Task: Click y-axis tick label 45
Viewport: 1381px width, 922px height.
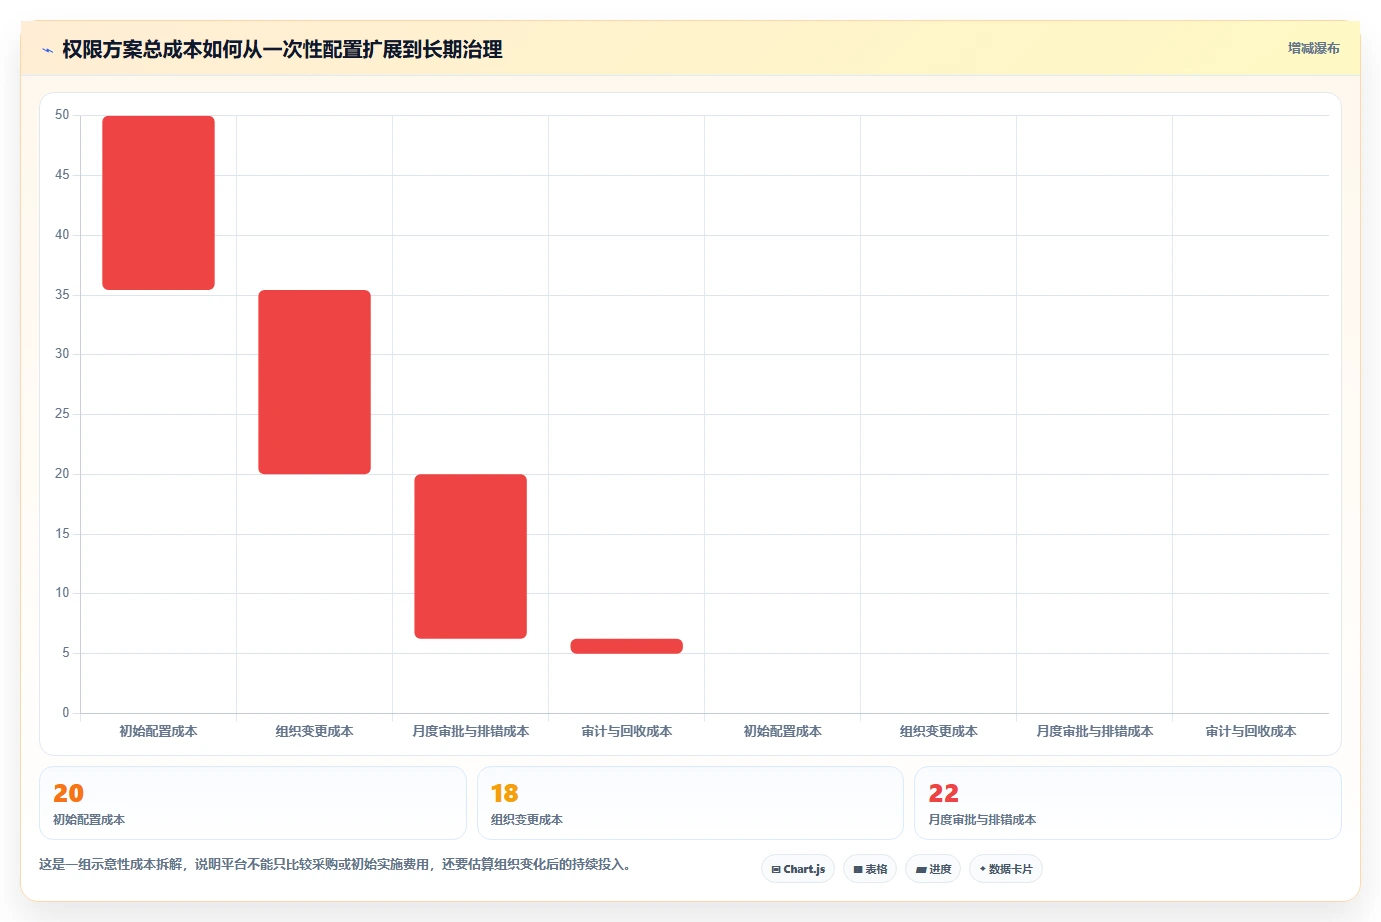Action: (62, 175)
